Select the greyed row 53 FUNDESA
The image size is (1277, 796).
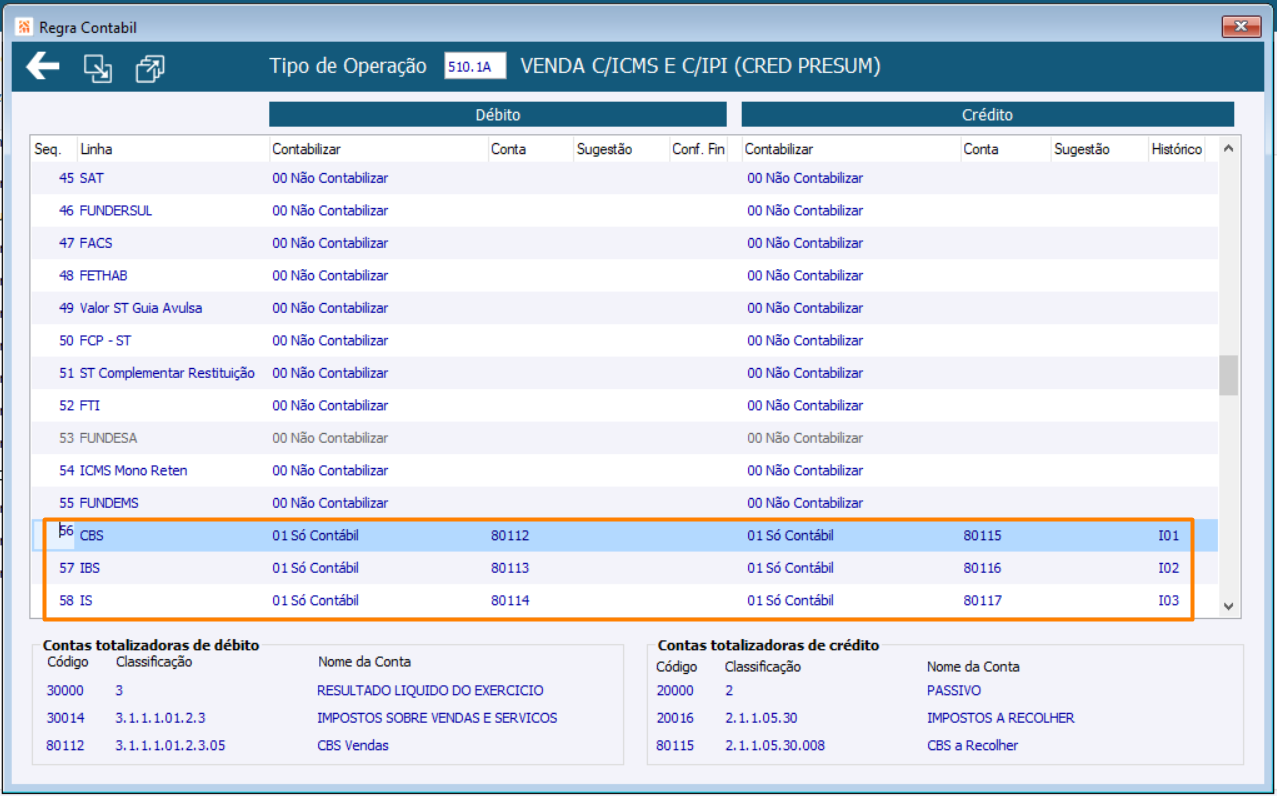tap(625, 438)
